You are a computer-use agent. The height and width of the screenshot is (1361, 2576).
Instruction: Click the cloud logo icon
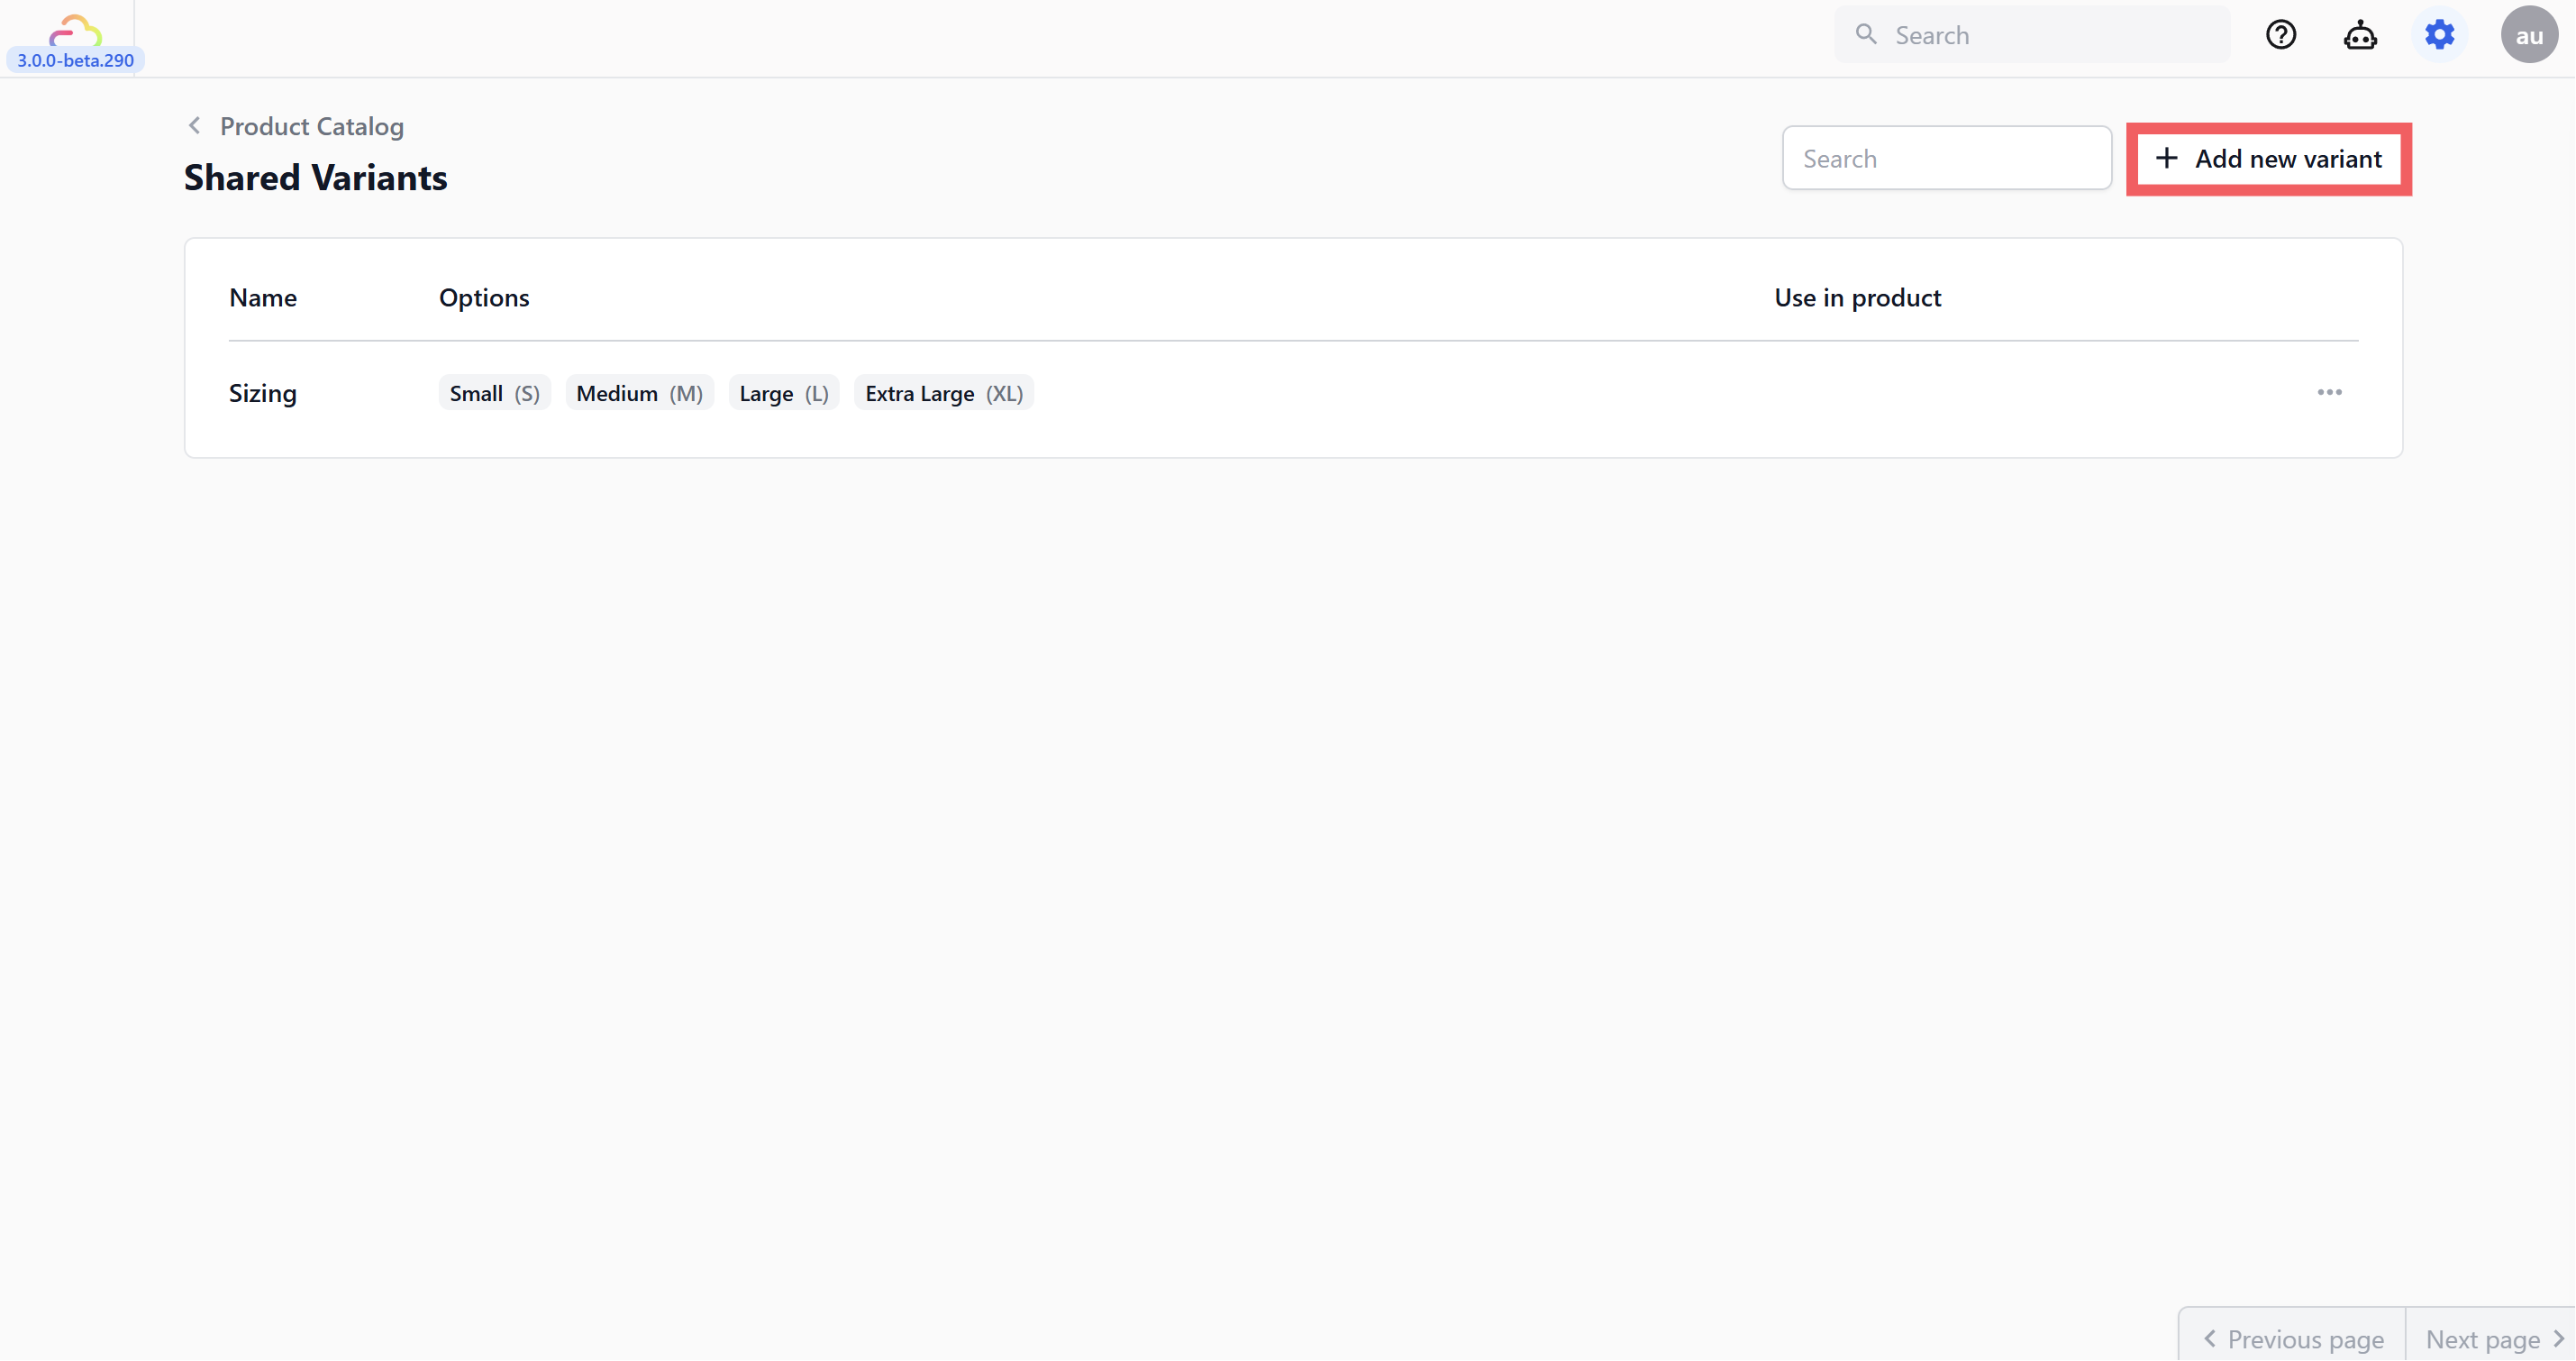tap(75, 29)
